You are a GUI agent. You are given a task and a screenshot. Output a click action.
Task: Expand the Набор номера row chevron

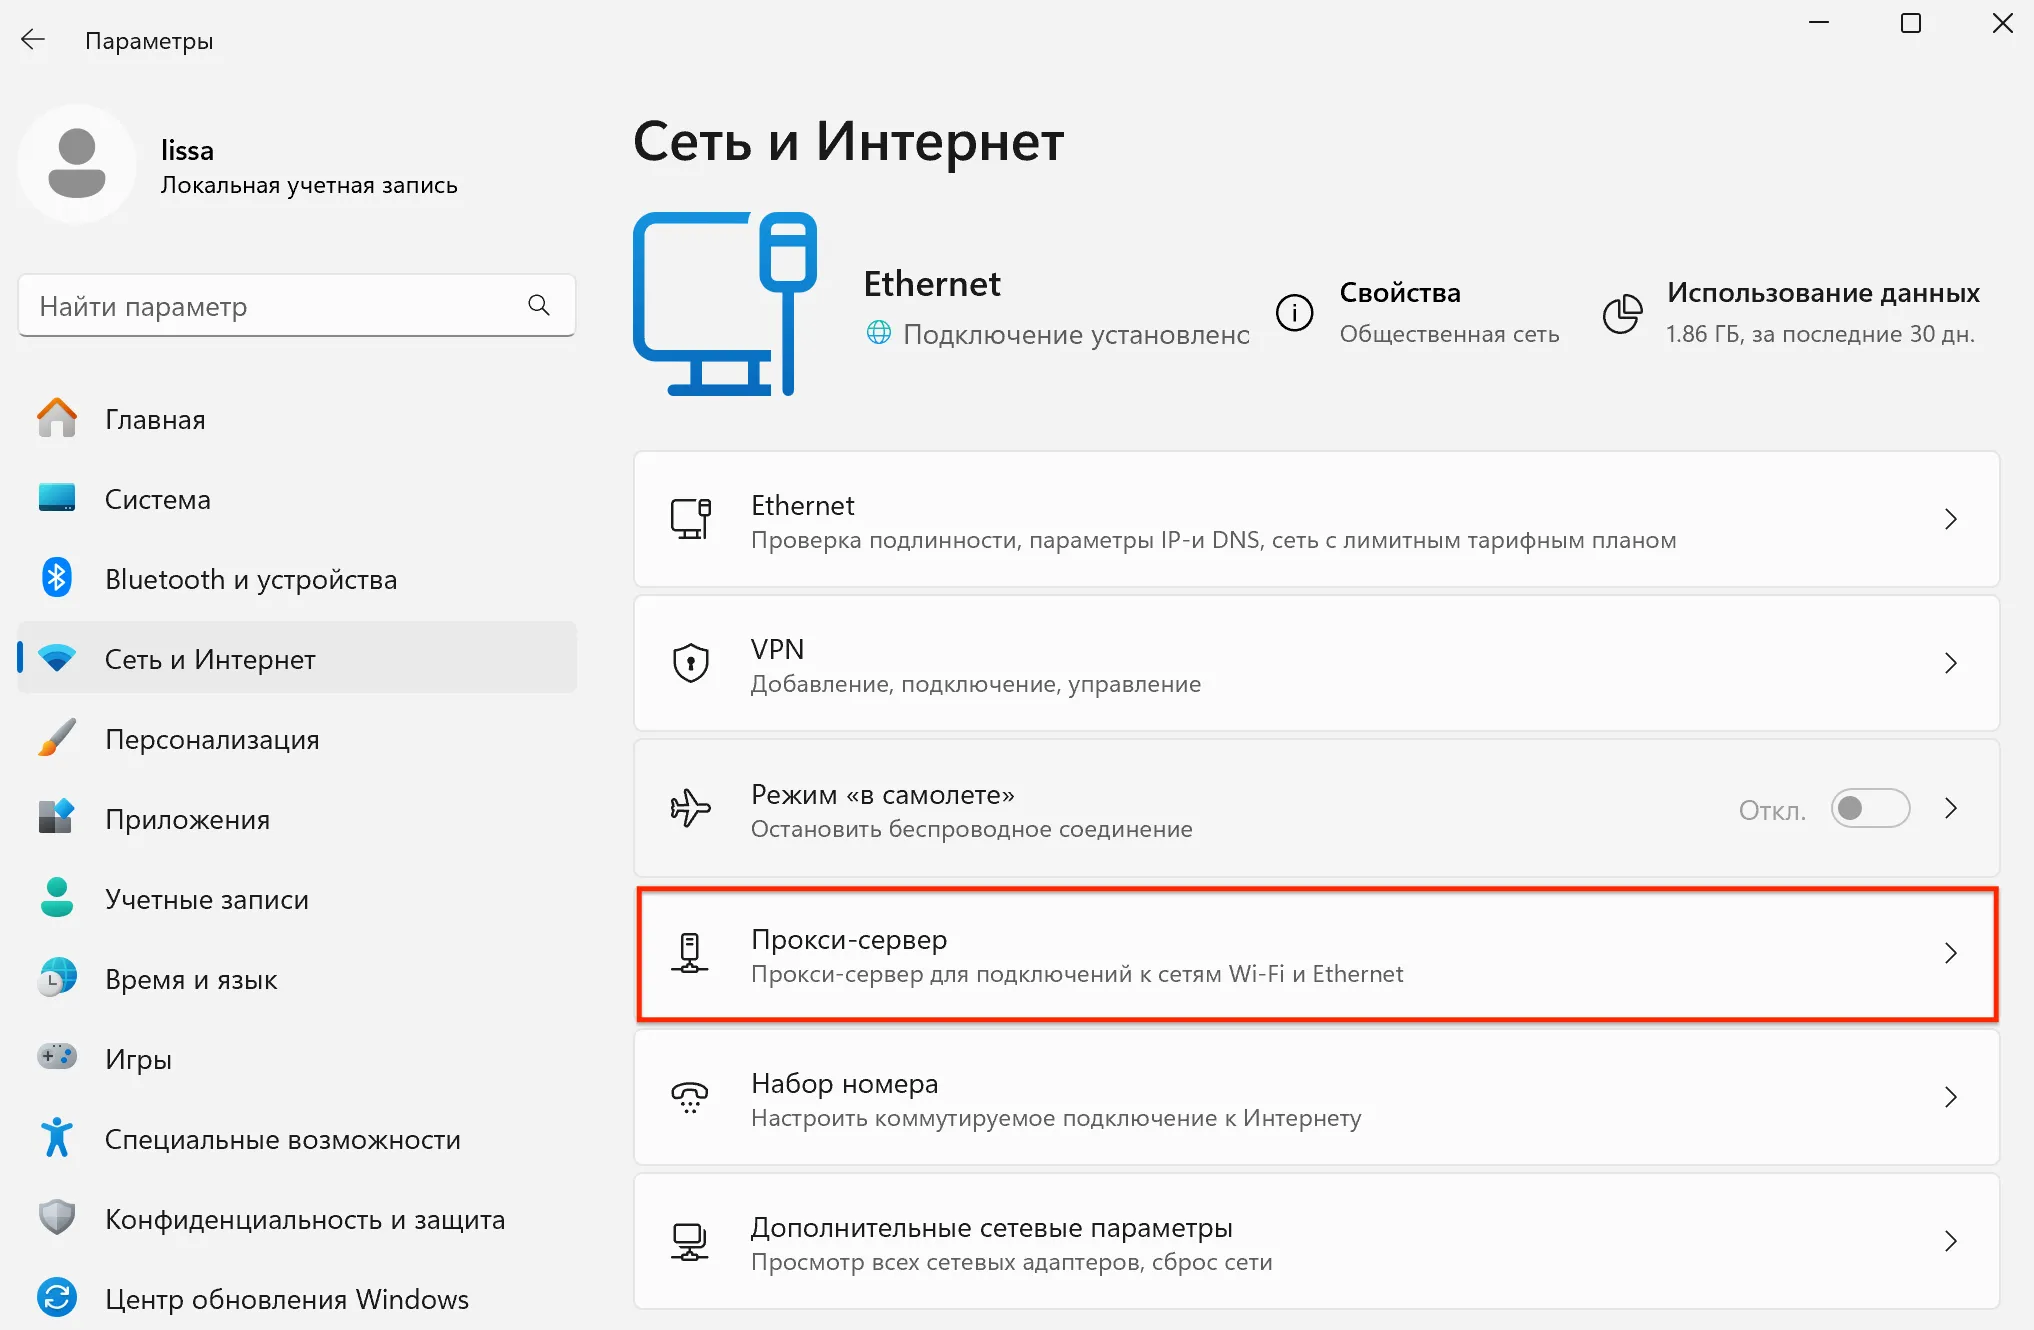click(1950, 1097)
